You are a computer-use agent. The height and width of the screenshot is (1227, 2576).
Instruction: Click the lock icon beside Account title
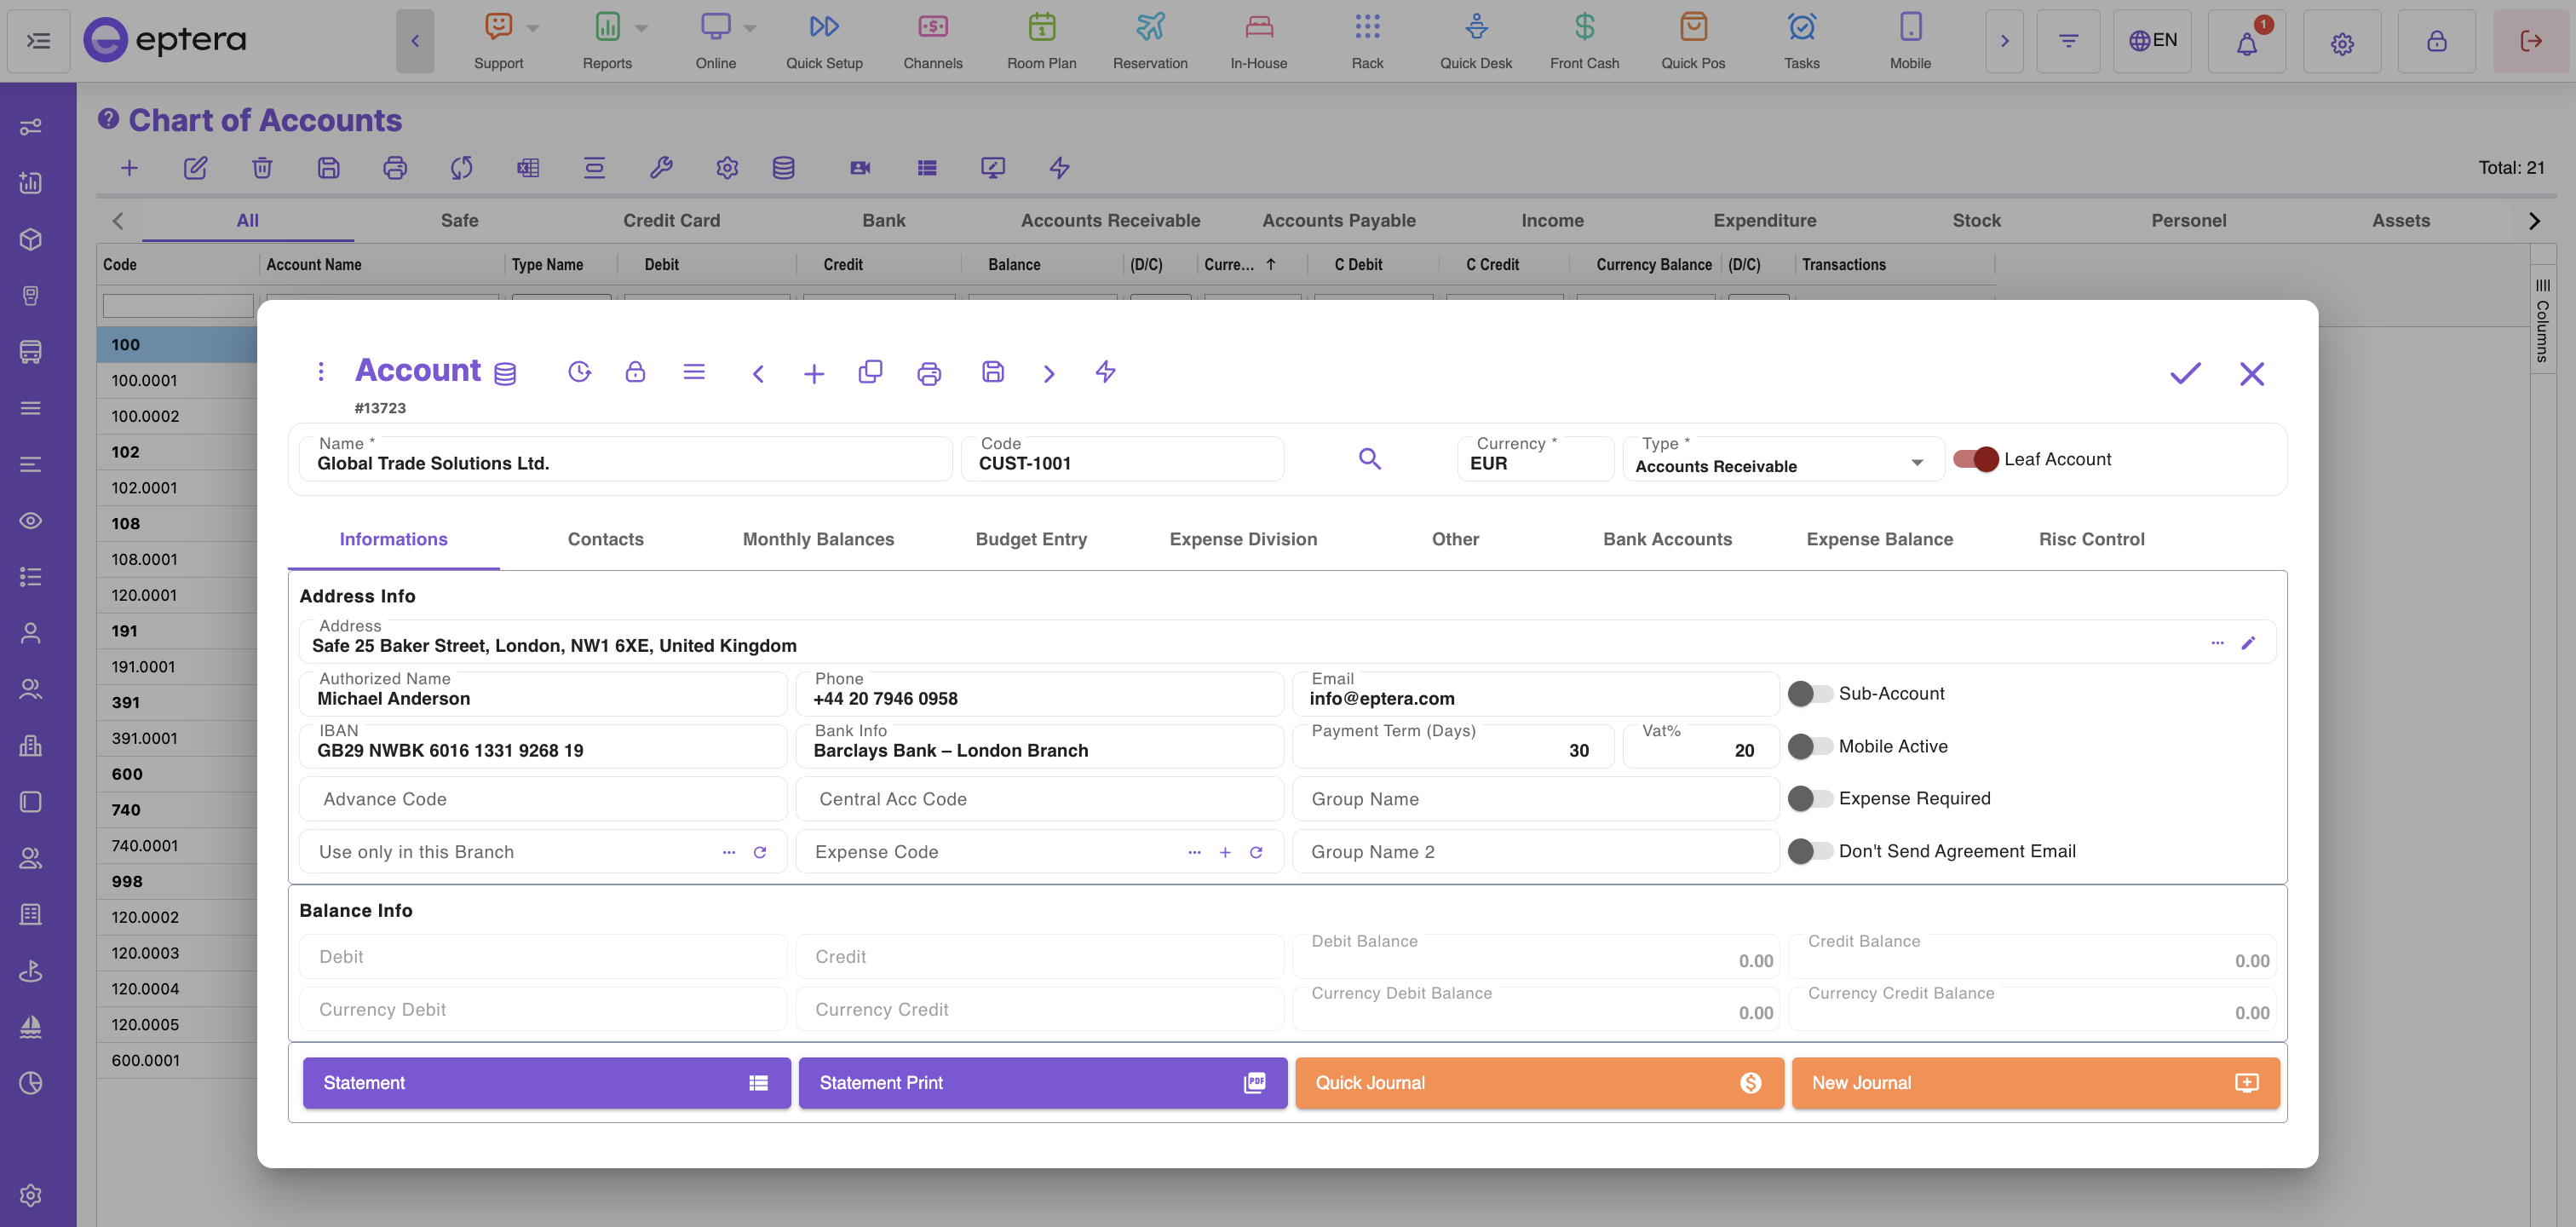(635, 372)
